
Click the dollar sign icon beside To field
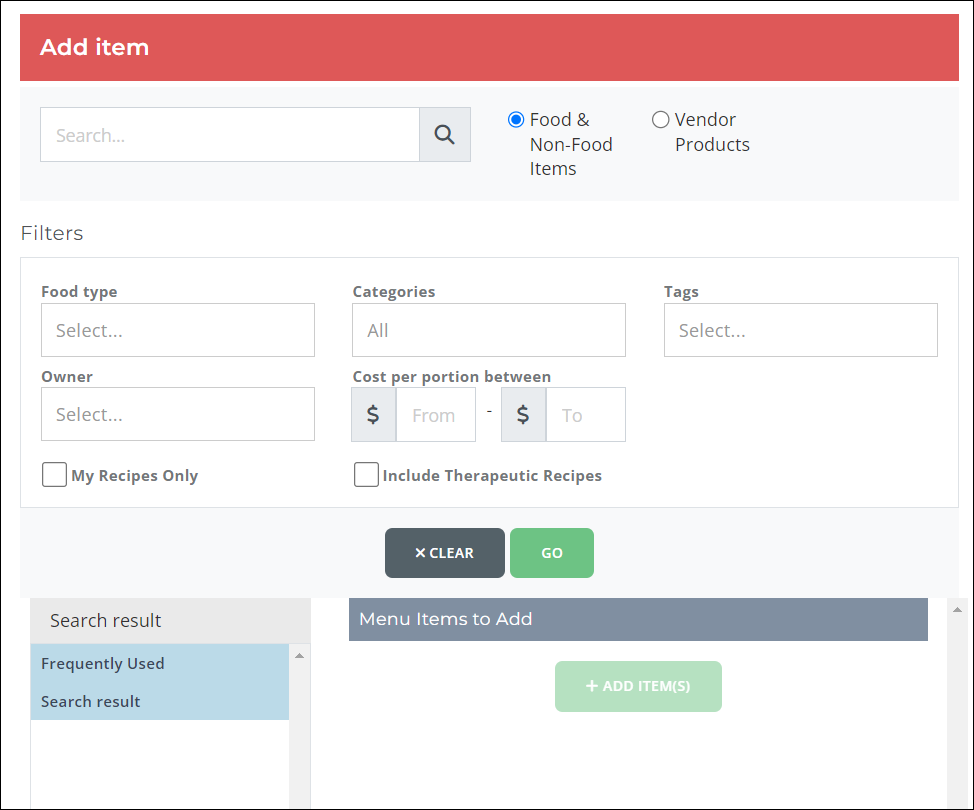pyautogui.click(x=523, y=414)
